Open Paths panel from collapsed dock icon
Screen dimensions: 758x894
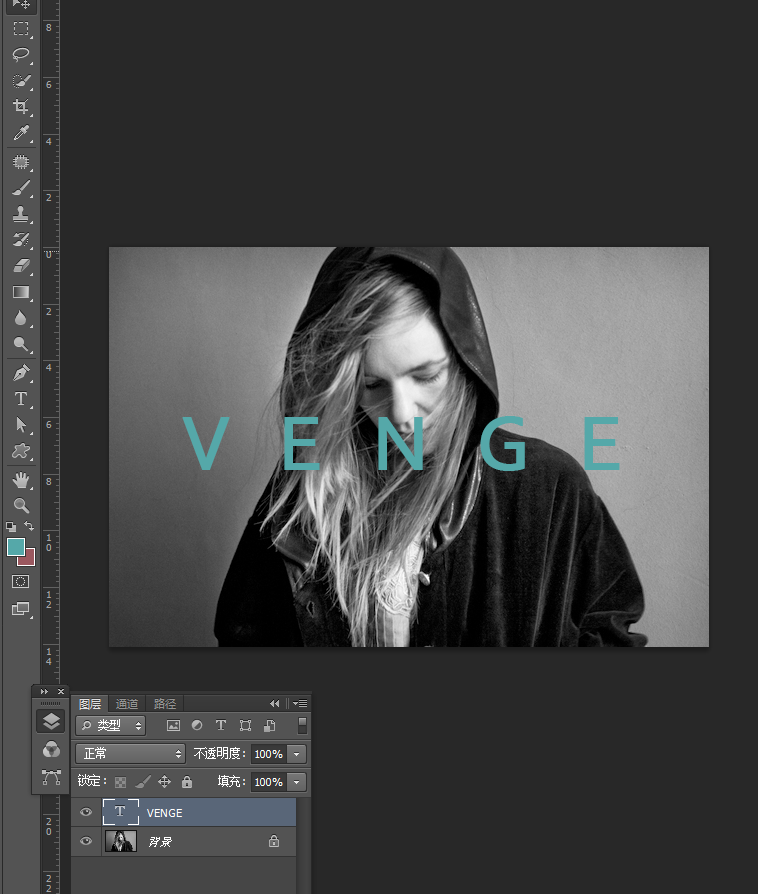(51, 777)
